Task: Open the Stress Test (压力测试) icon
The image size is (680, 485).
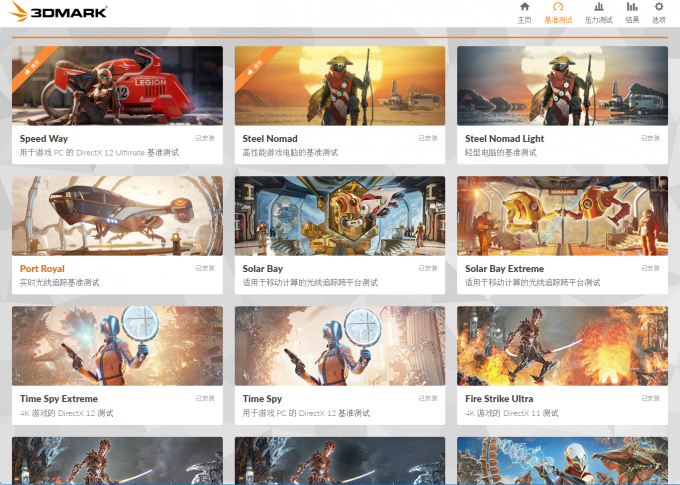Action: [x=599, y=7]
